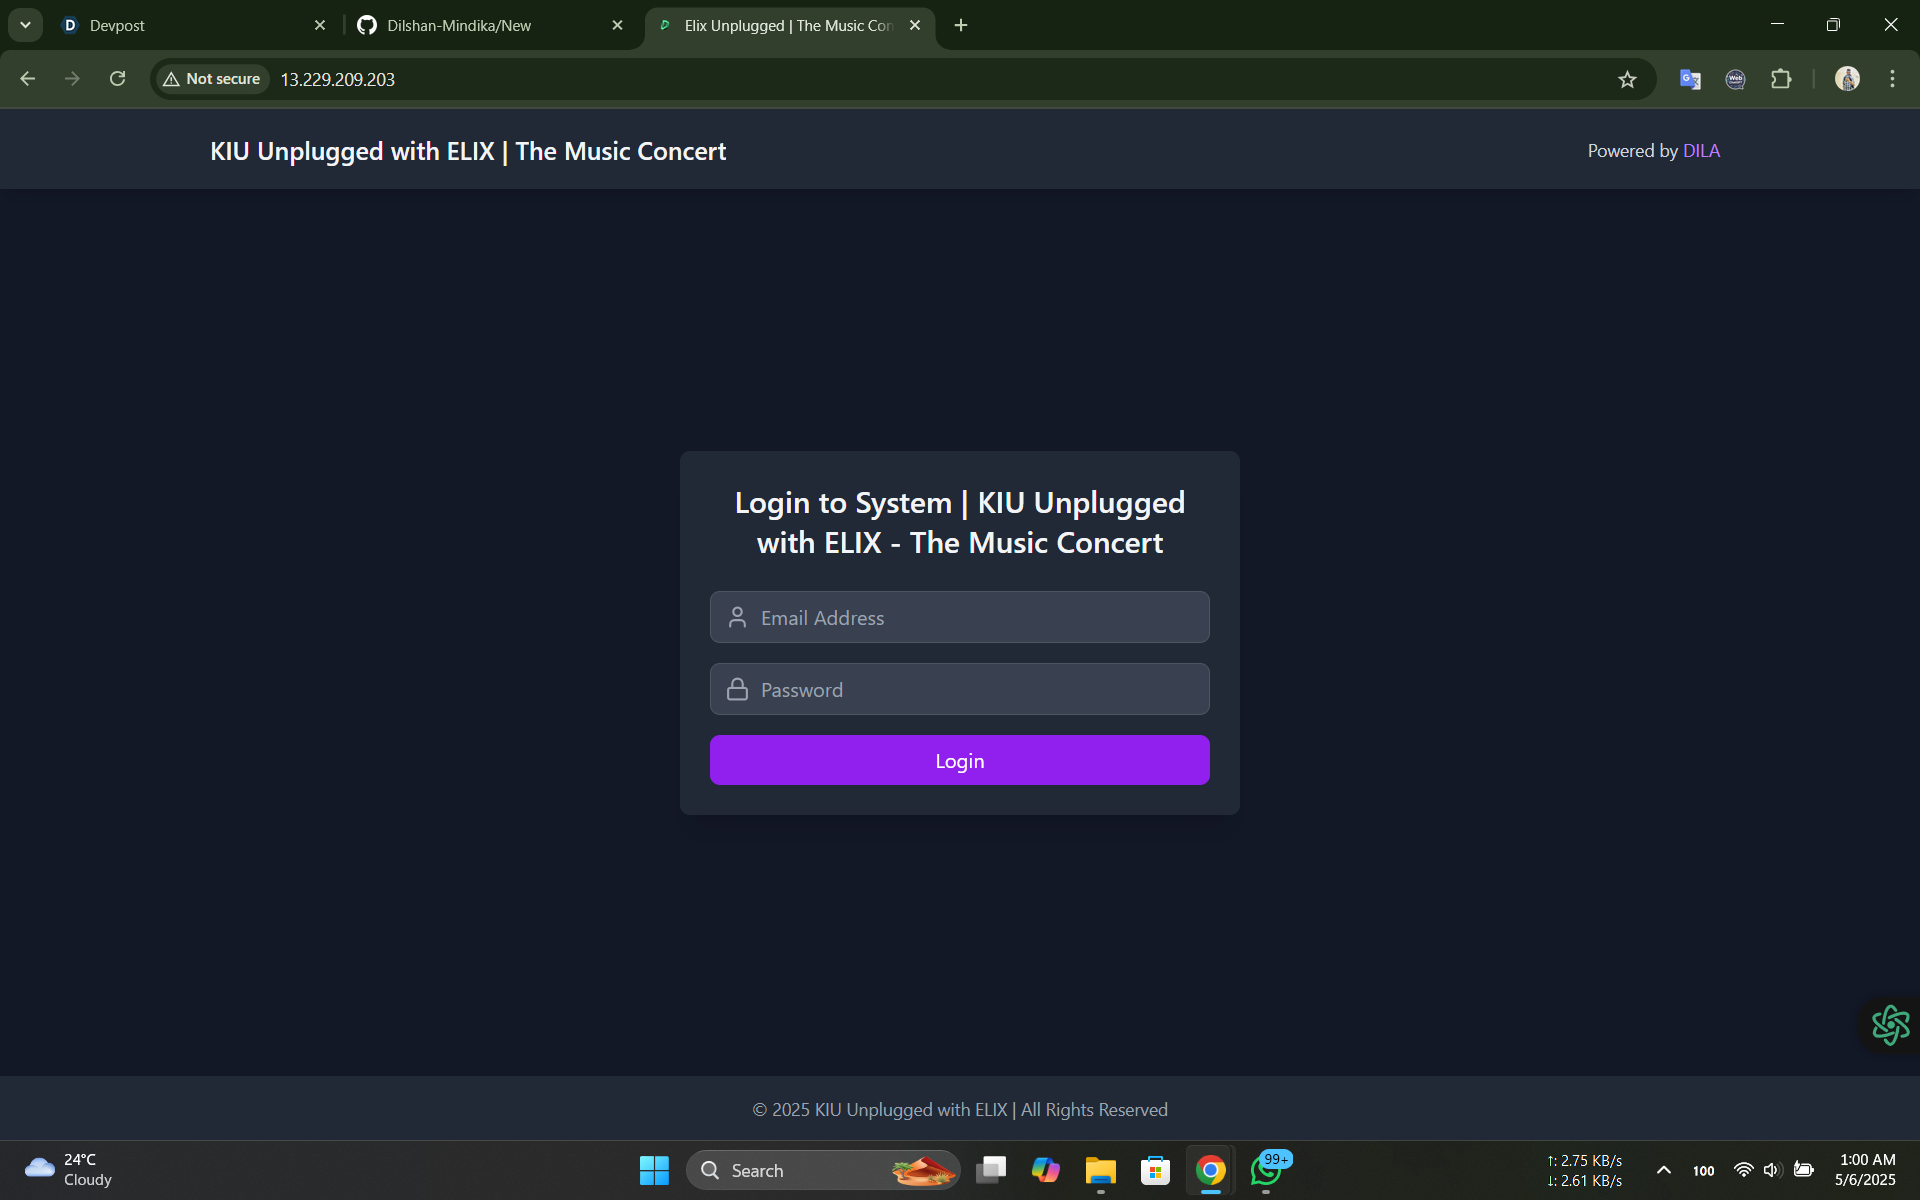Focus the Password input field
1920x1200 pixels.
point(960,690)
